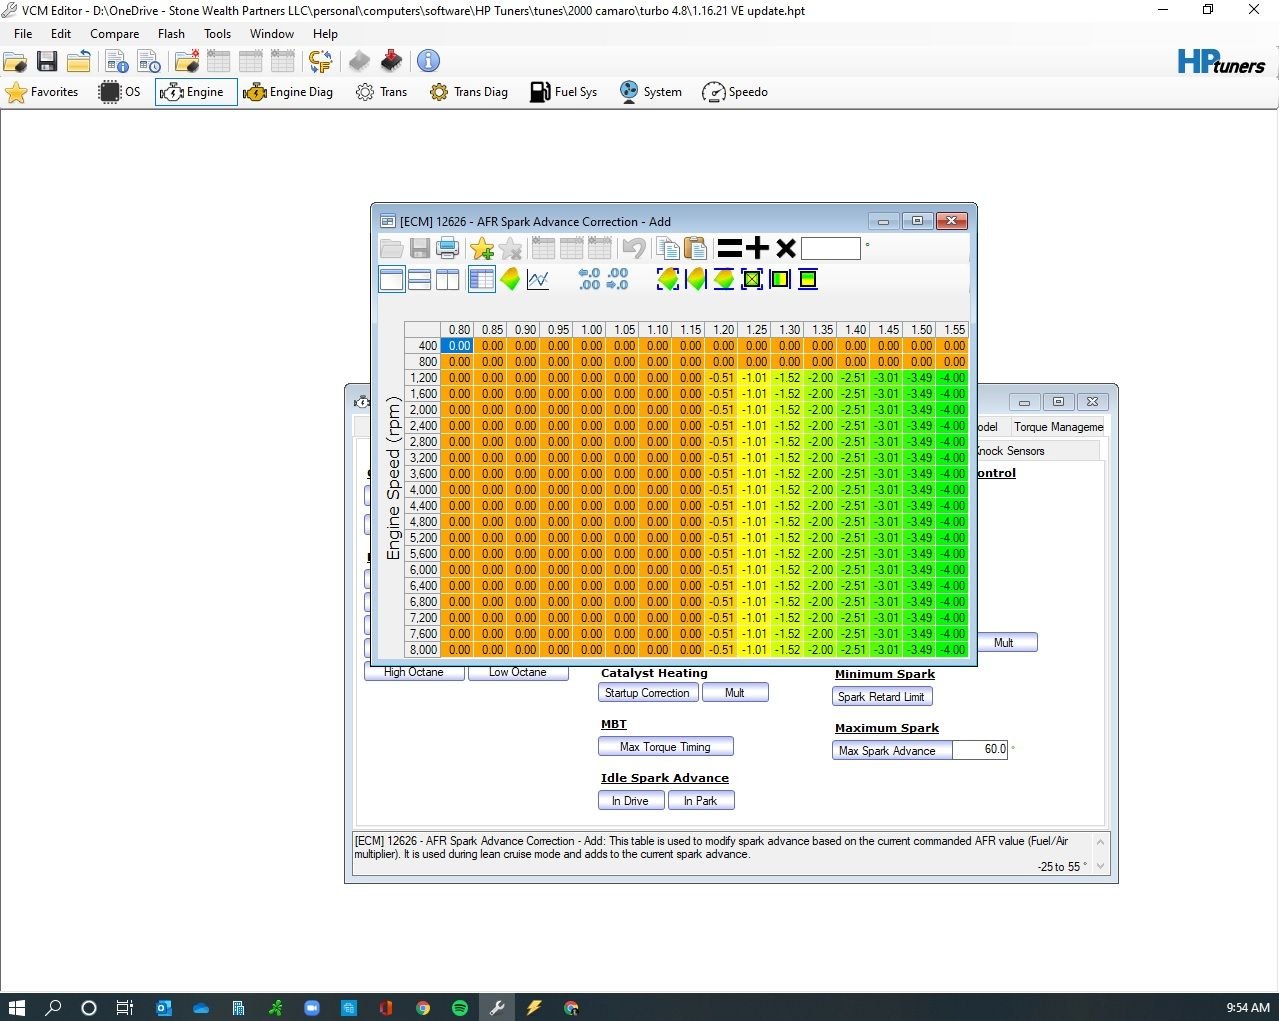The image size is (1279, 1021).
Task: Toggle the 3D surface view icon
Action: tap(510, 280)
